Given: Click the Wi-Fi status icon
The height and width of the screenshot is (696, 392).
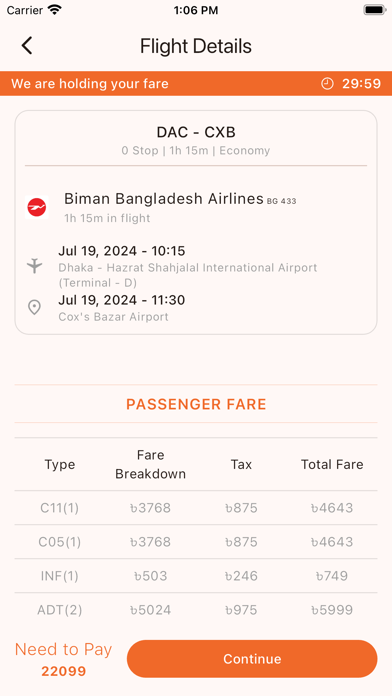Looking at the screenshot, I should click(x=55, y=10).
